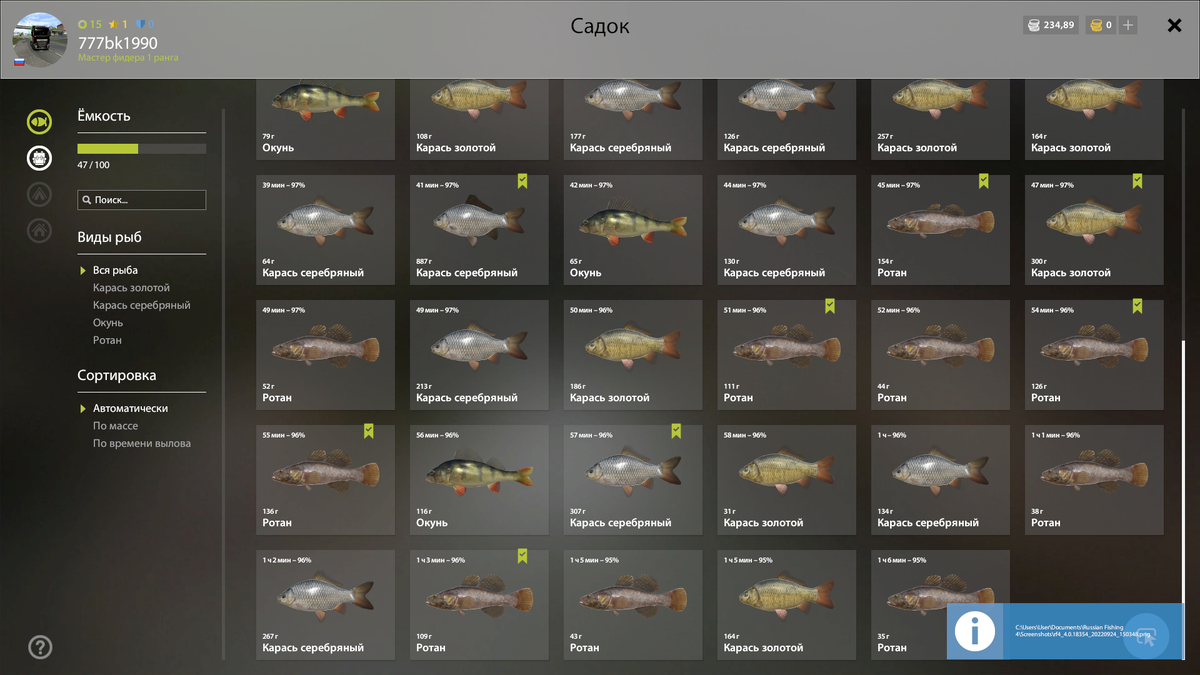
Task: Toggle checkmark on 307 г Карась серебряный
Action: point(676,431)
